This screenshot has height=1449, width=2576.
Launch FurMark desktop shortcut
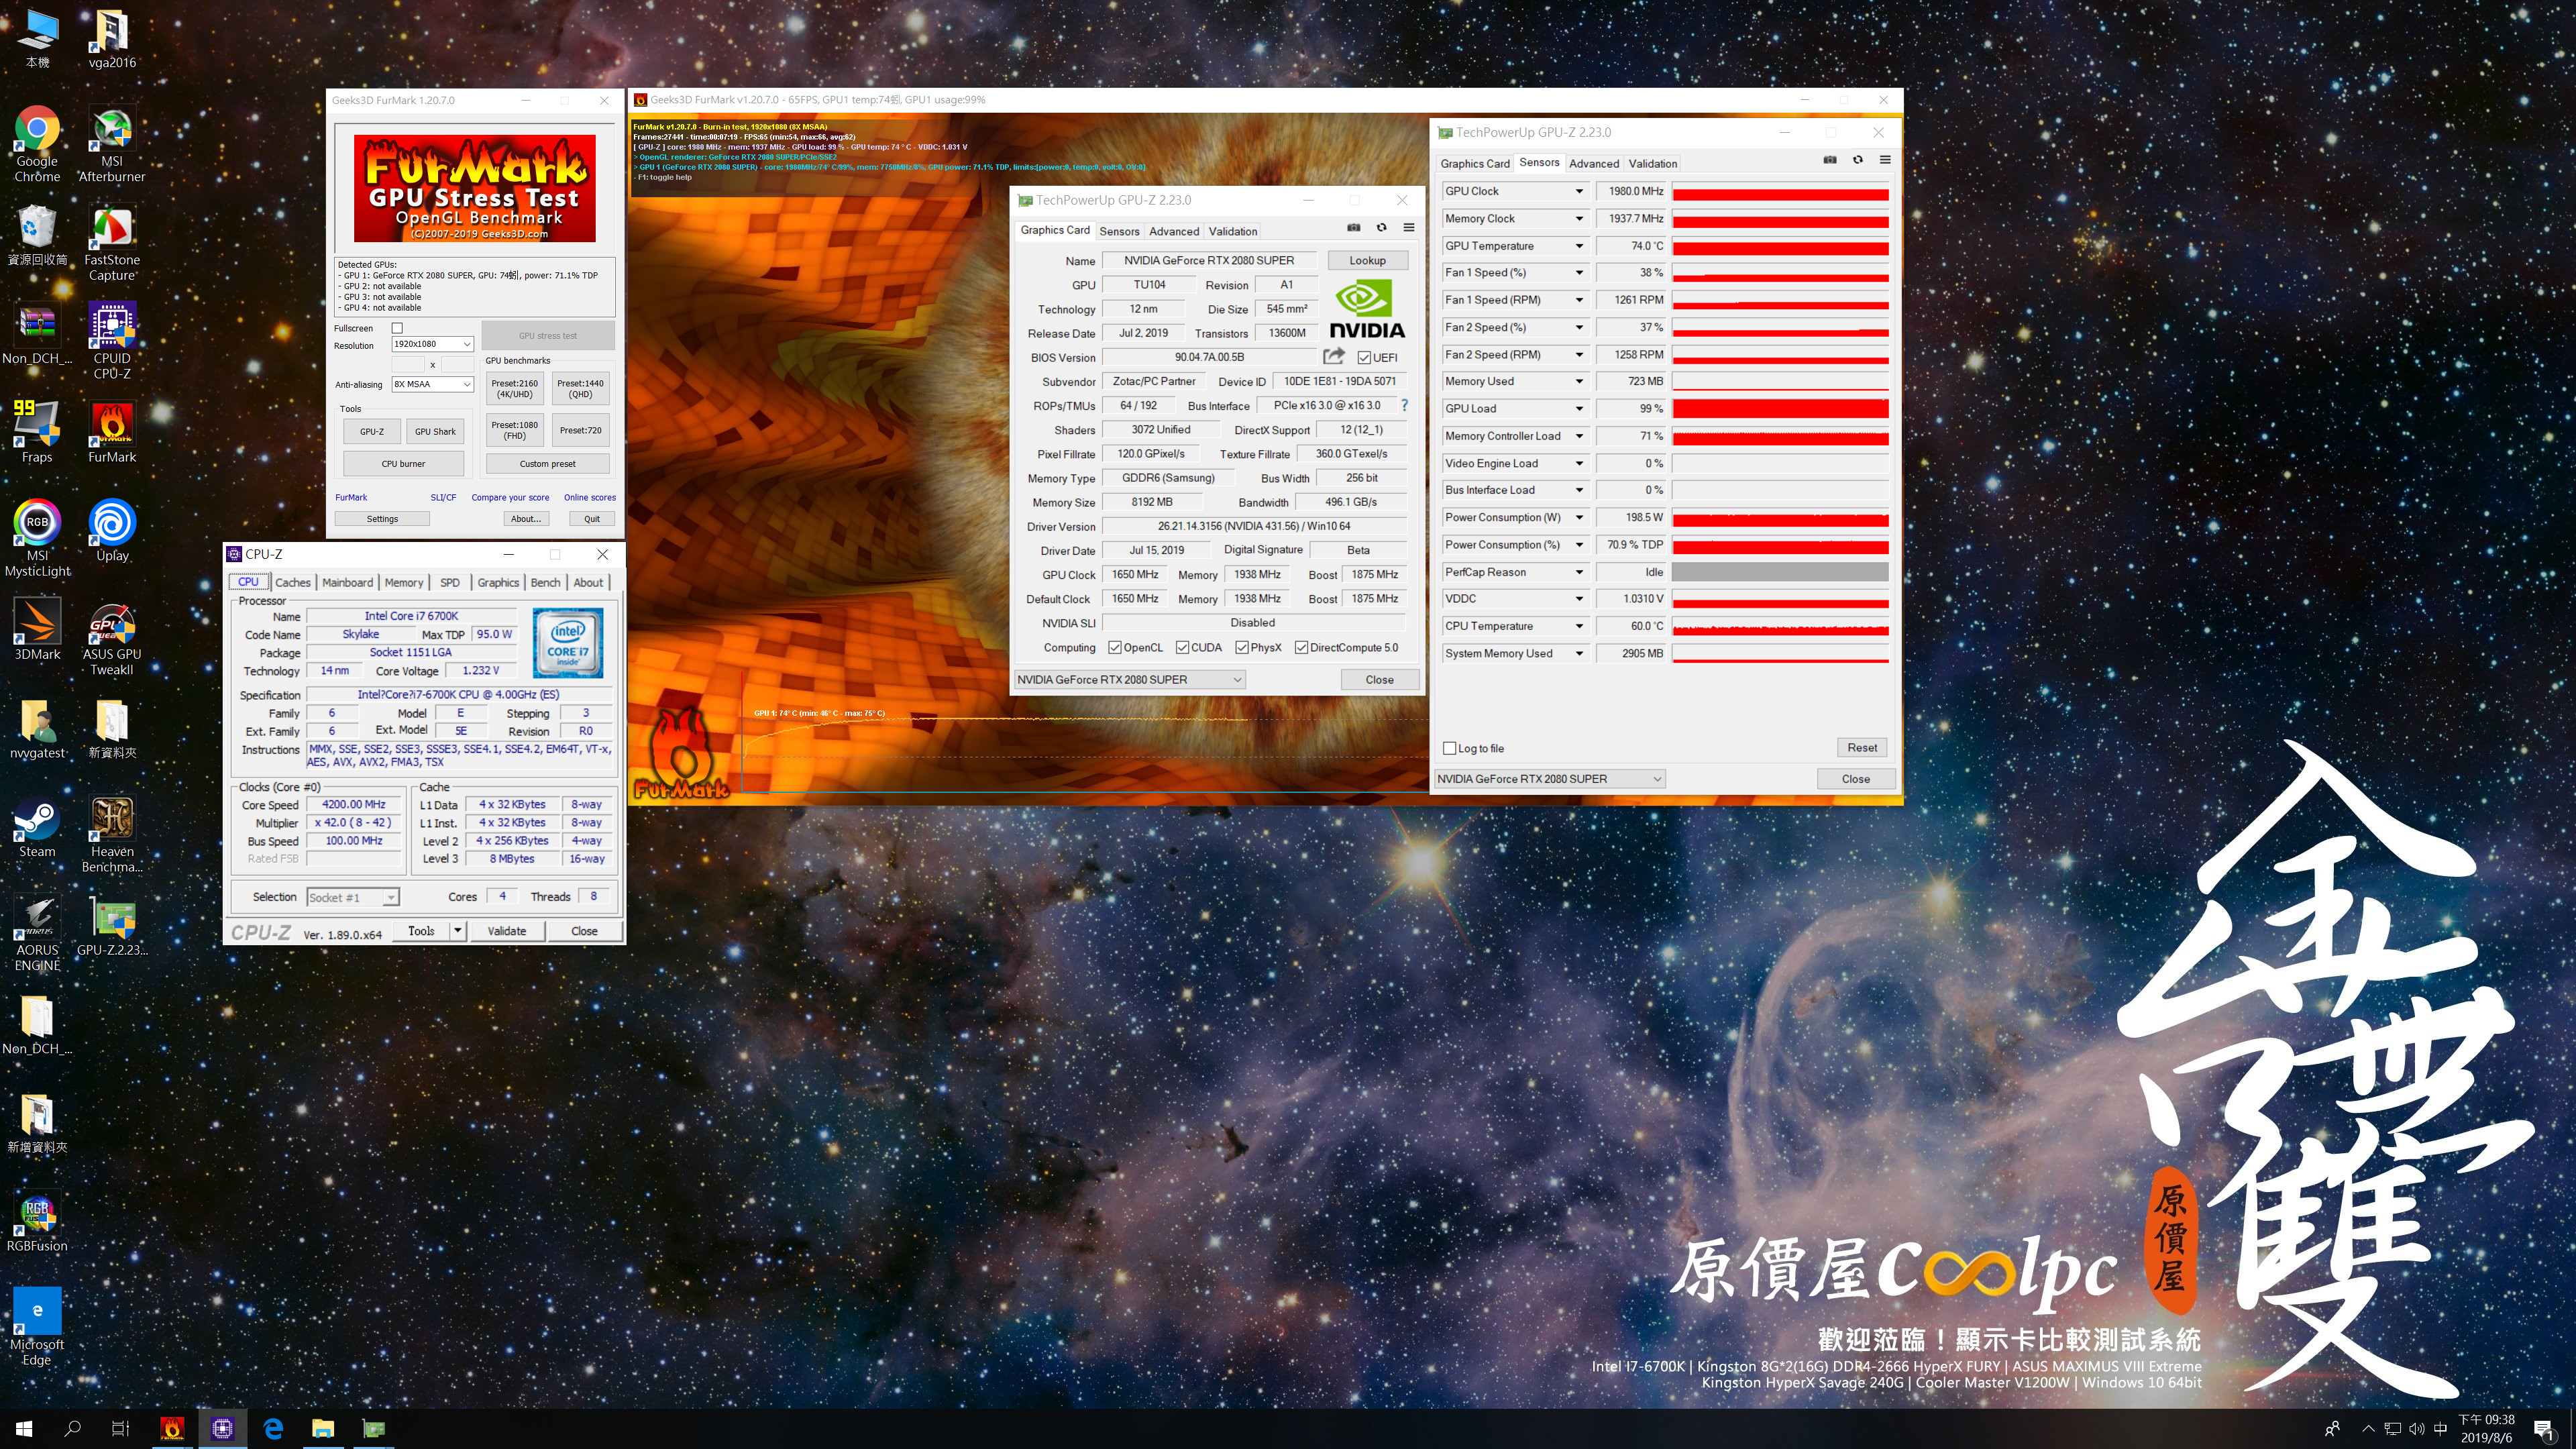pos(112,432)
